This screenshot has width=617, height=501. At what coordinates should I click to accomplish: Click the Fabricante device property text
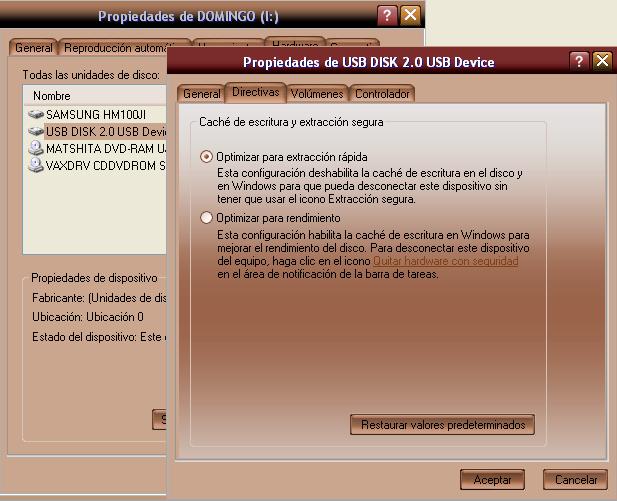tap(99, 298)
